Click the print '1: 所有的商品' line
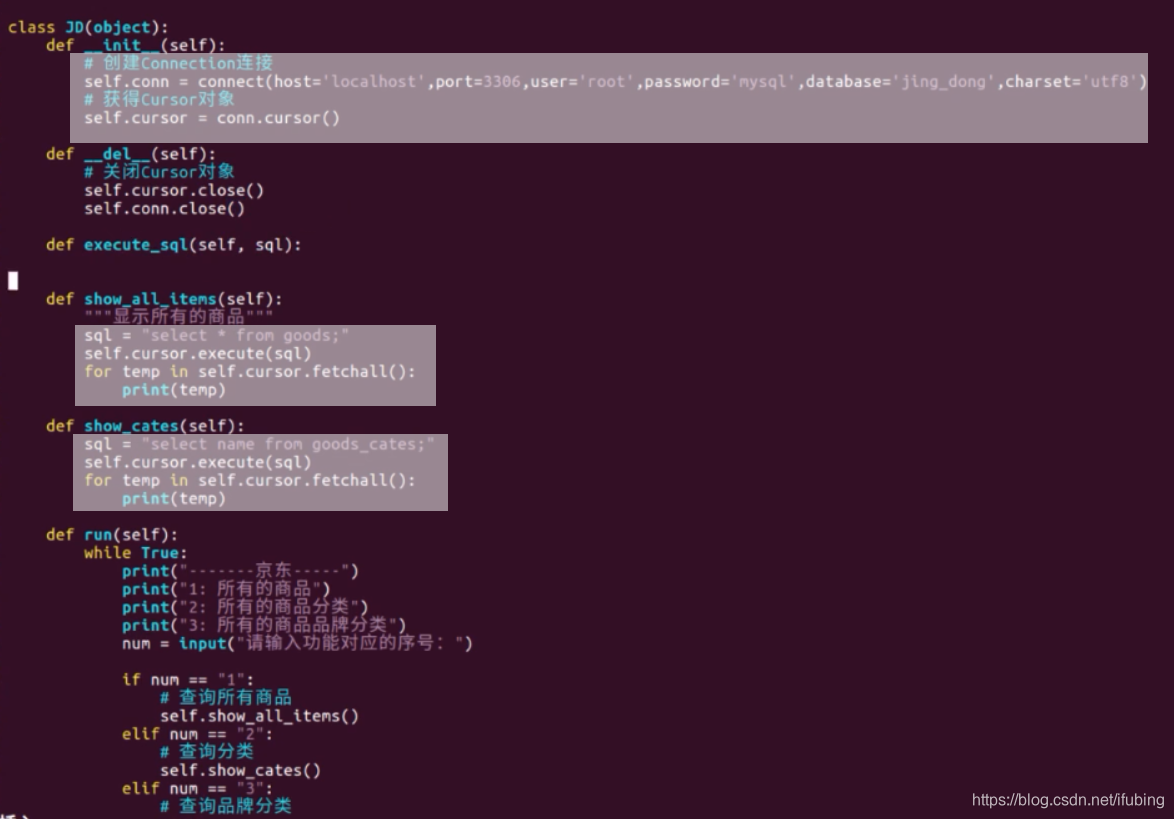 226,589
